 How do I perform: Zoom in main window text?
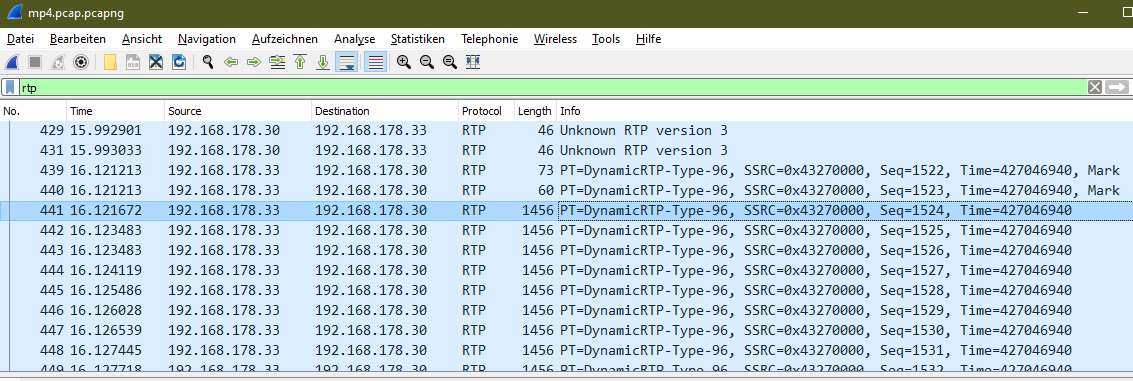coord(404,62)
